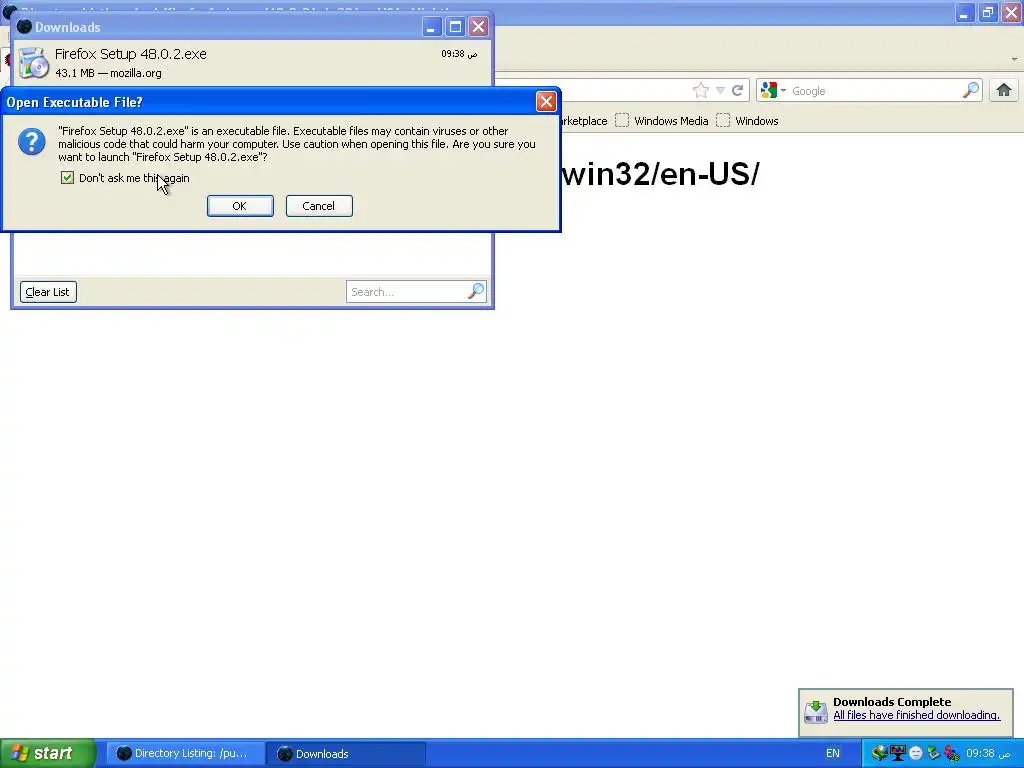The height and width of the screenshot is (768, 1024).
Task: Click the Firefox Setup installer file icon
Action: coord(33,63)
